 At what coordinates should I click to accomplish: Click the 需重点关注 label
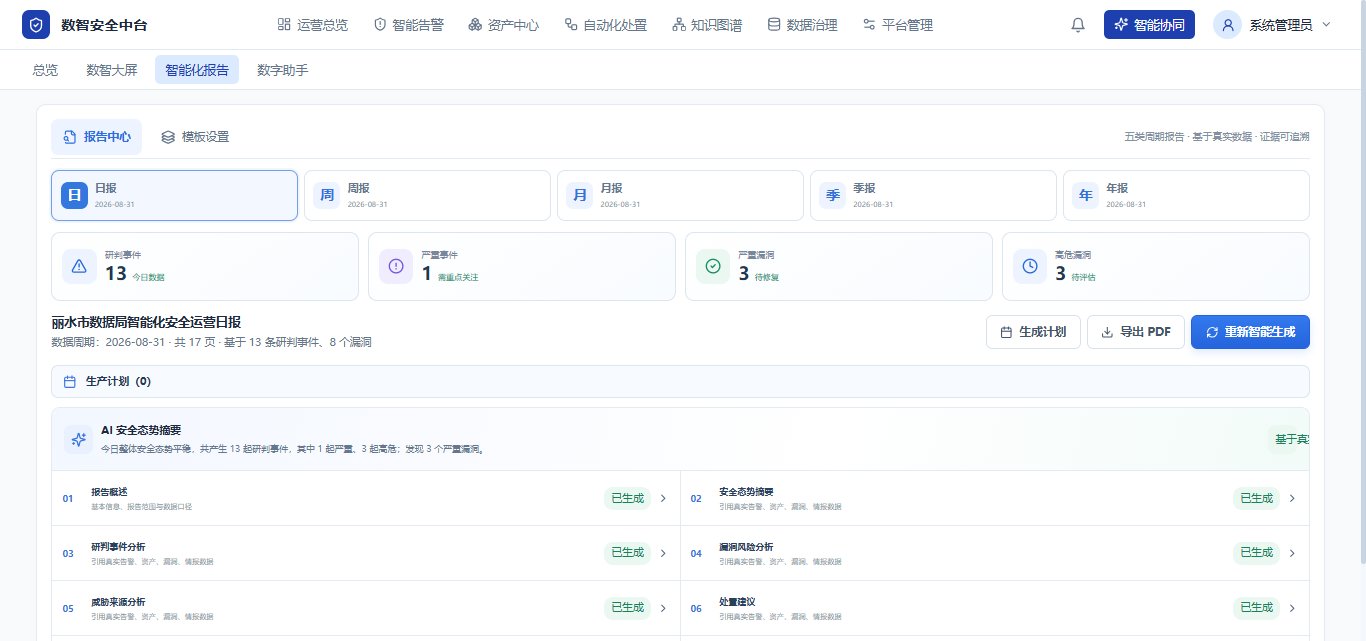coord(458,277)
